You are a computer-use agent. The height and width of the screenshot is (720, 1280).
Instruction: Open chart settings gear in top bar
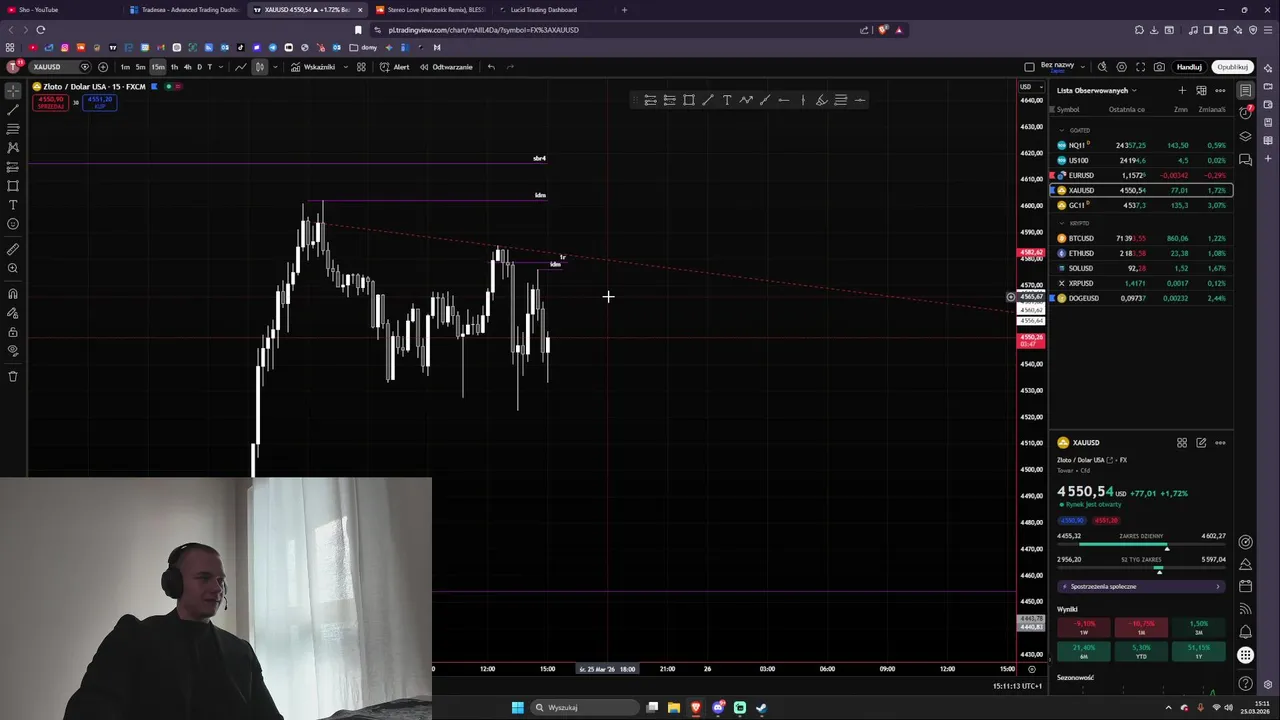pyautogui.click(x=1121, y=67)
